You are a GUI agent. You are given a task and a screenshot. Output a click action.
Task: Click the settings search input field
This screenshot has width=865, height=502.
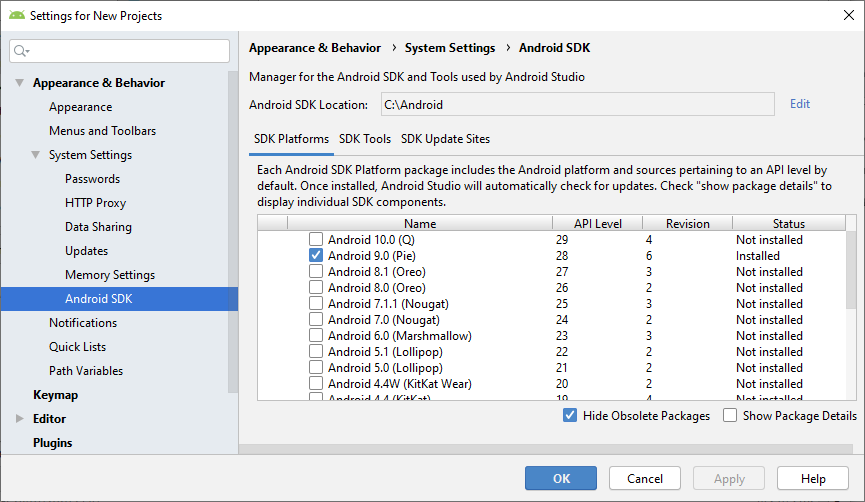(119, 51)
